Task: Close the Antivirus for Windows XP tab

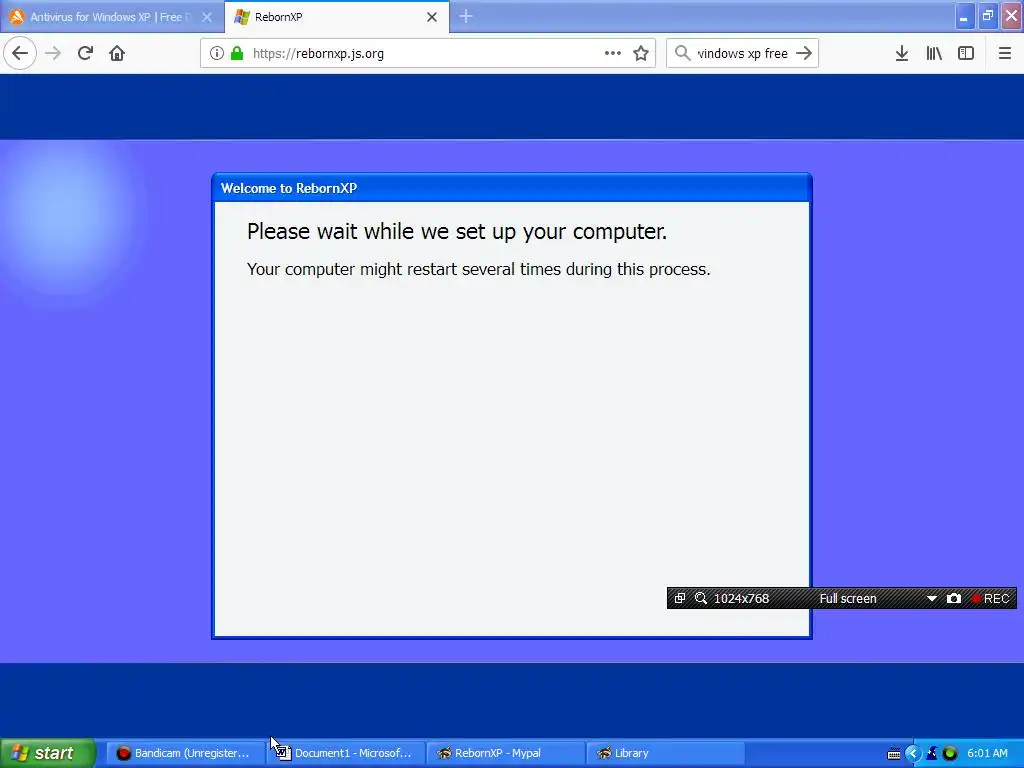Action: pos(207,17)
